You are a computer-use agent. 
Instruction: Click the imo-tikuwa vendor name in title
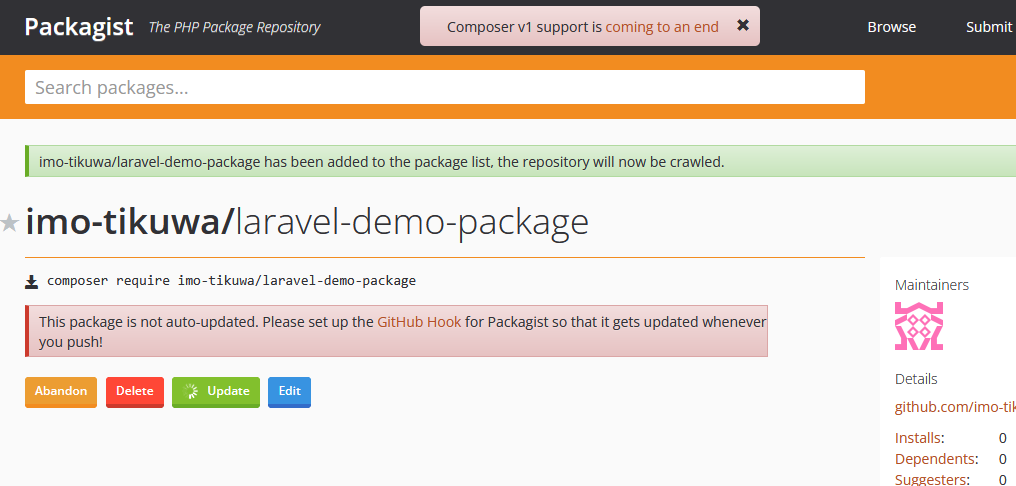click(128, 222)
